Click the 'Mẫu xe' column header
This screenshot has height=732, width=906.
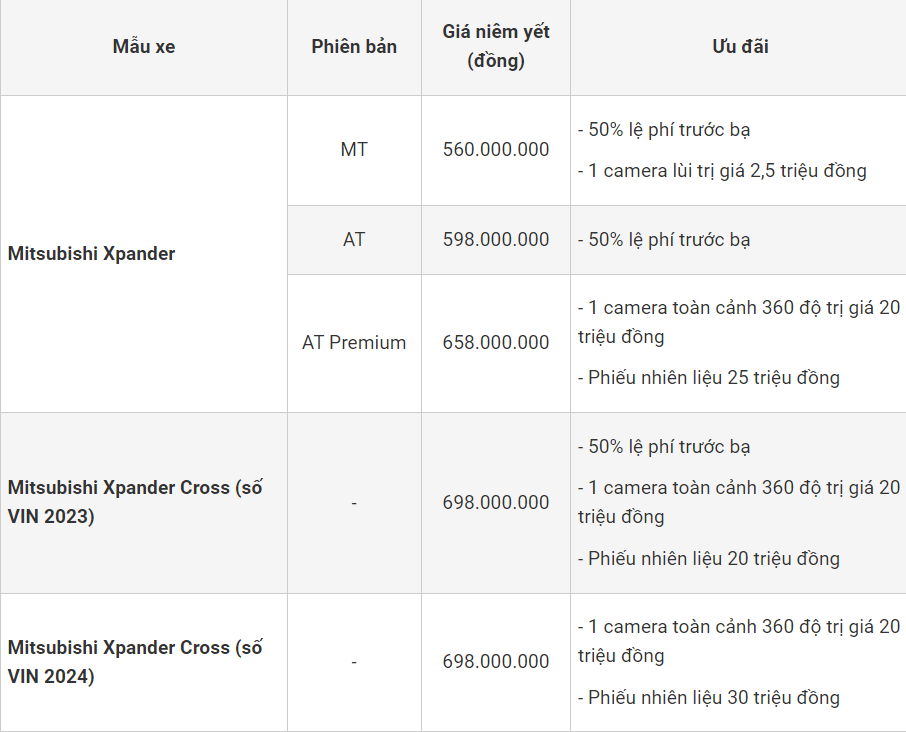click(143, 47)
